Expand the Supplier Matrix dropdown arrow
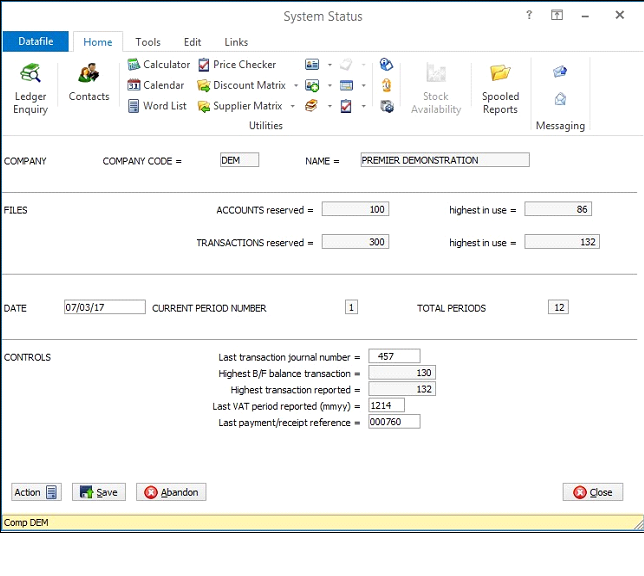644x576 pixels. click(292, 106)
